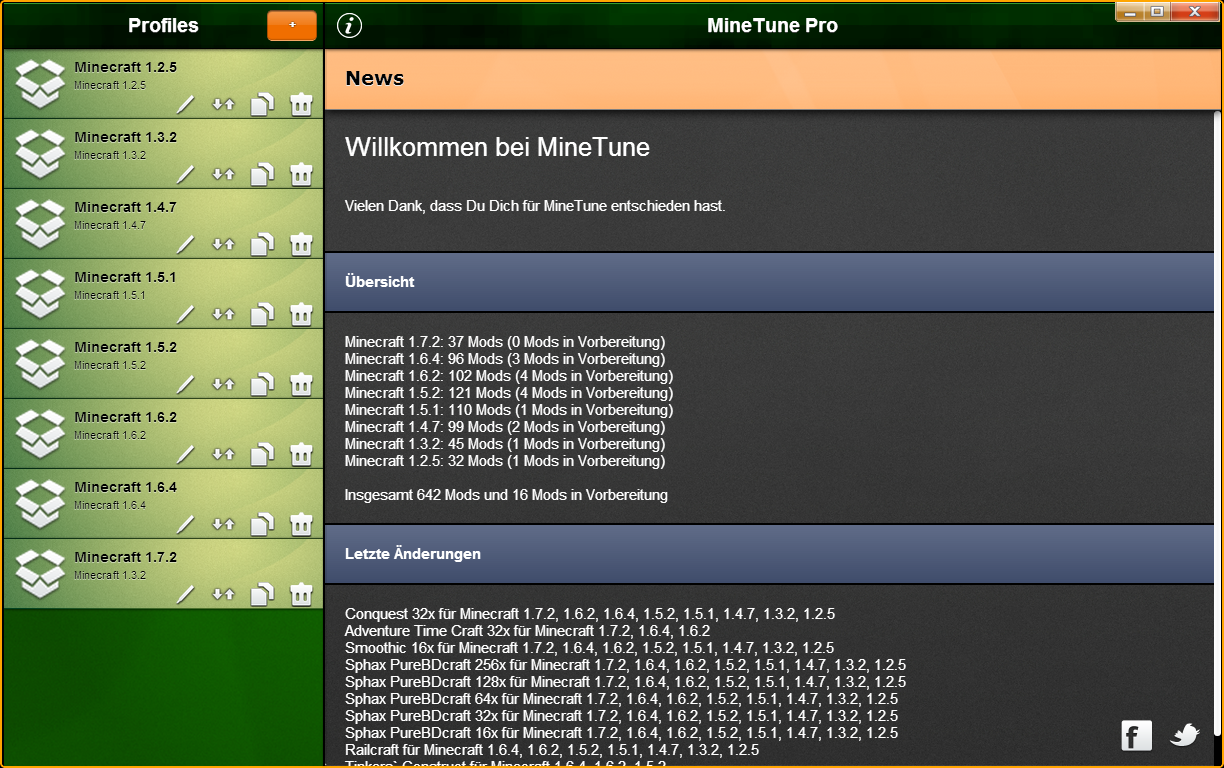
Task: Duplicate the Minecraft 1.5.1 profile
Action: point(262,314)
